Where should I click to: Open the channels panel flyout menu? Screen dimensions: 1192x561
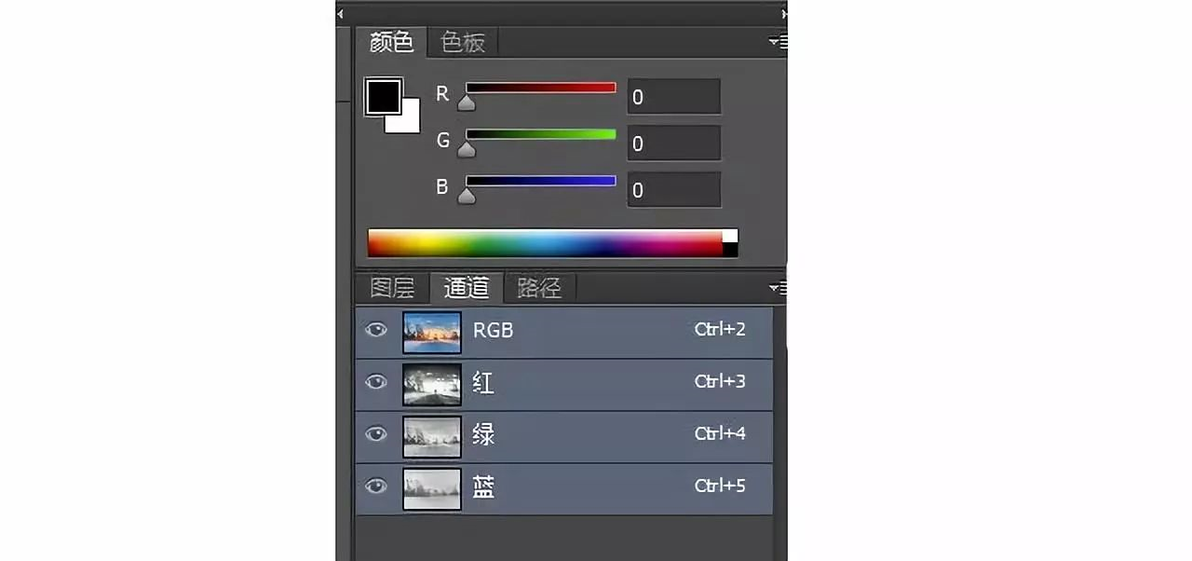[778, 287]
